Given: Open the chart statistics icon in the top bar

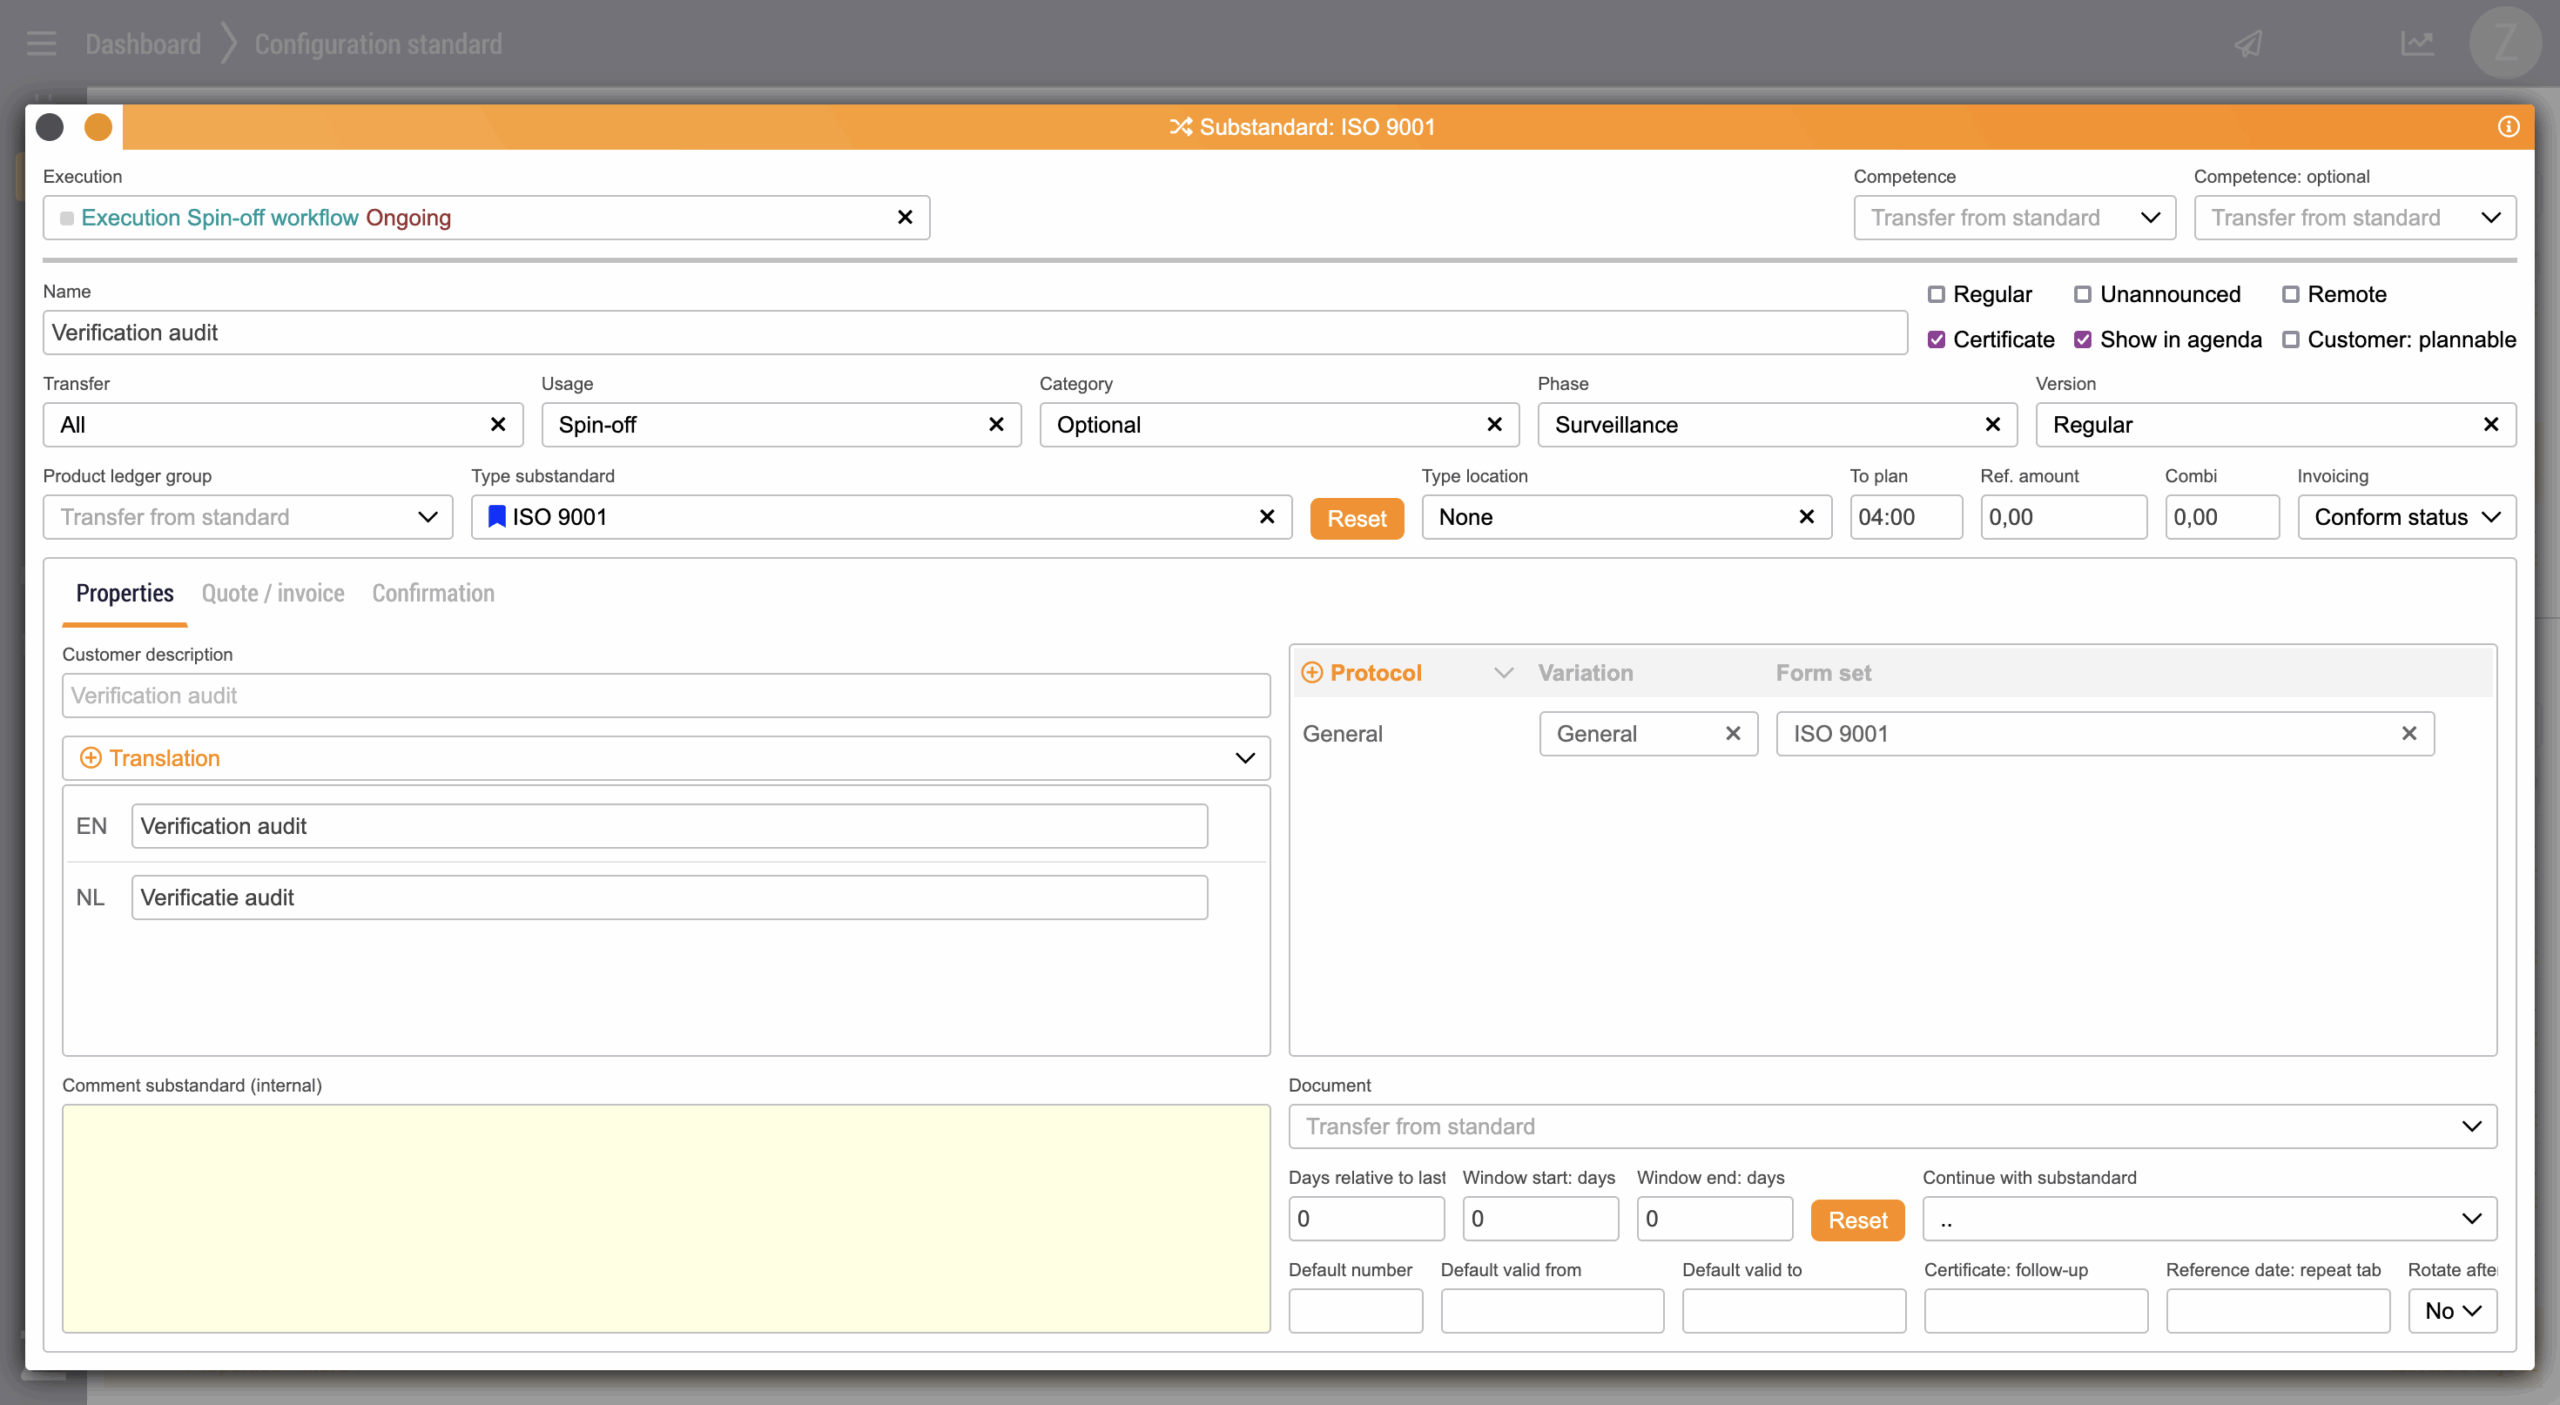Looking at the screenshot, I should pyautogui.click(x=2417, y=44).
